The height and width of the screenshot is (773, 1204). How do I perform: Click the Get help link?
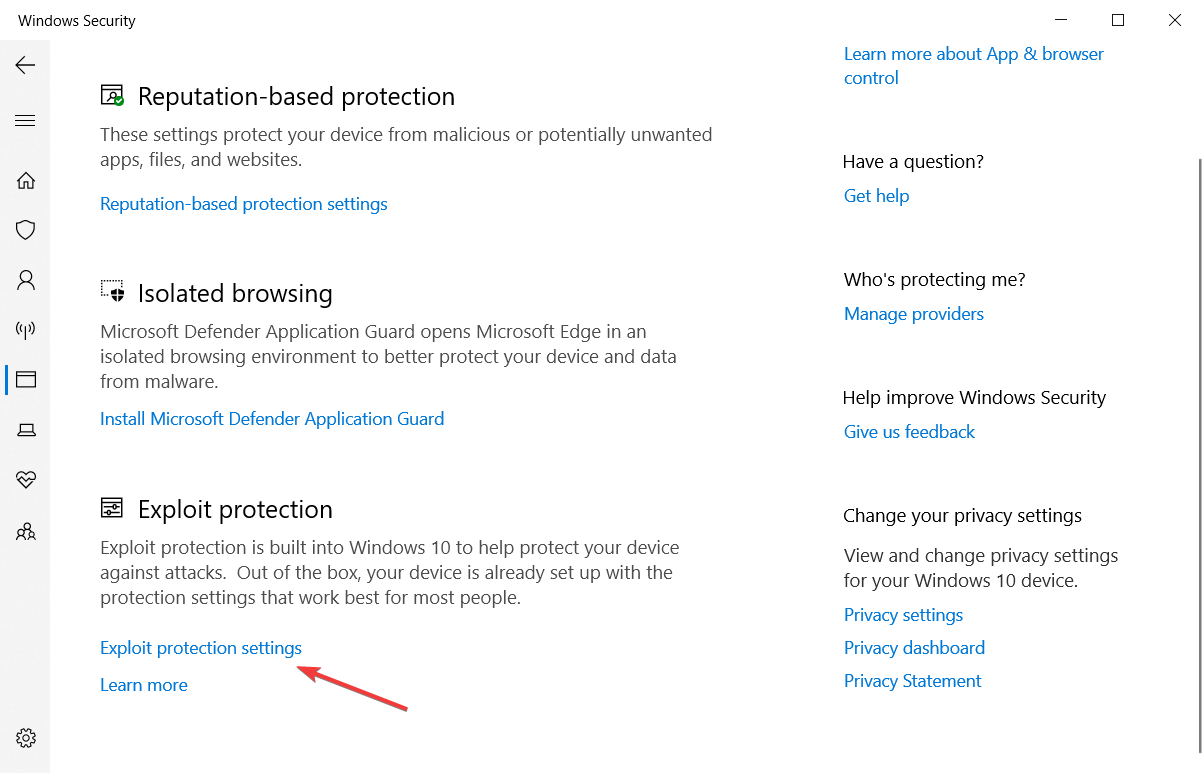point(876,196)
